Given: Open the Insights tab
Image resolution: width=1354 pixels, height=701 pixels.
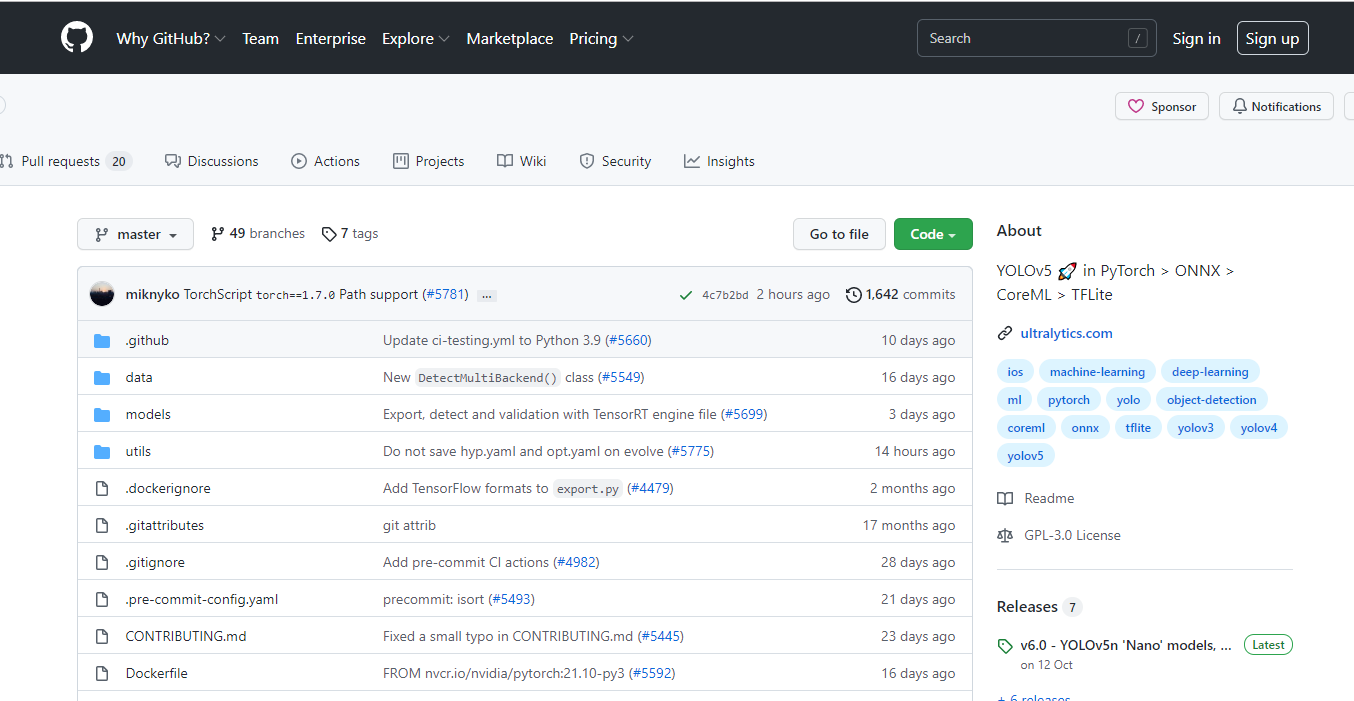Looking at the screenshot, I should pos(719,161).
